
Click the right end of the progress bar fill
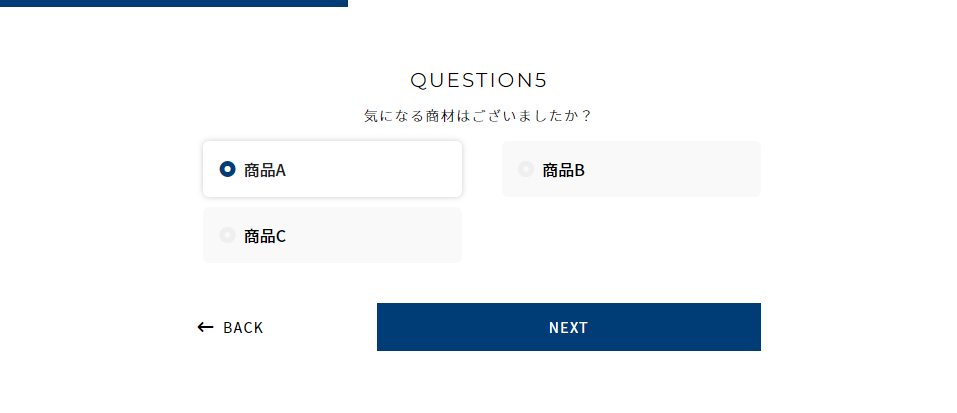coord(343,3)
